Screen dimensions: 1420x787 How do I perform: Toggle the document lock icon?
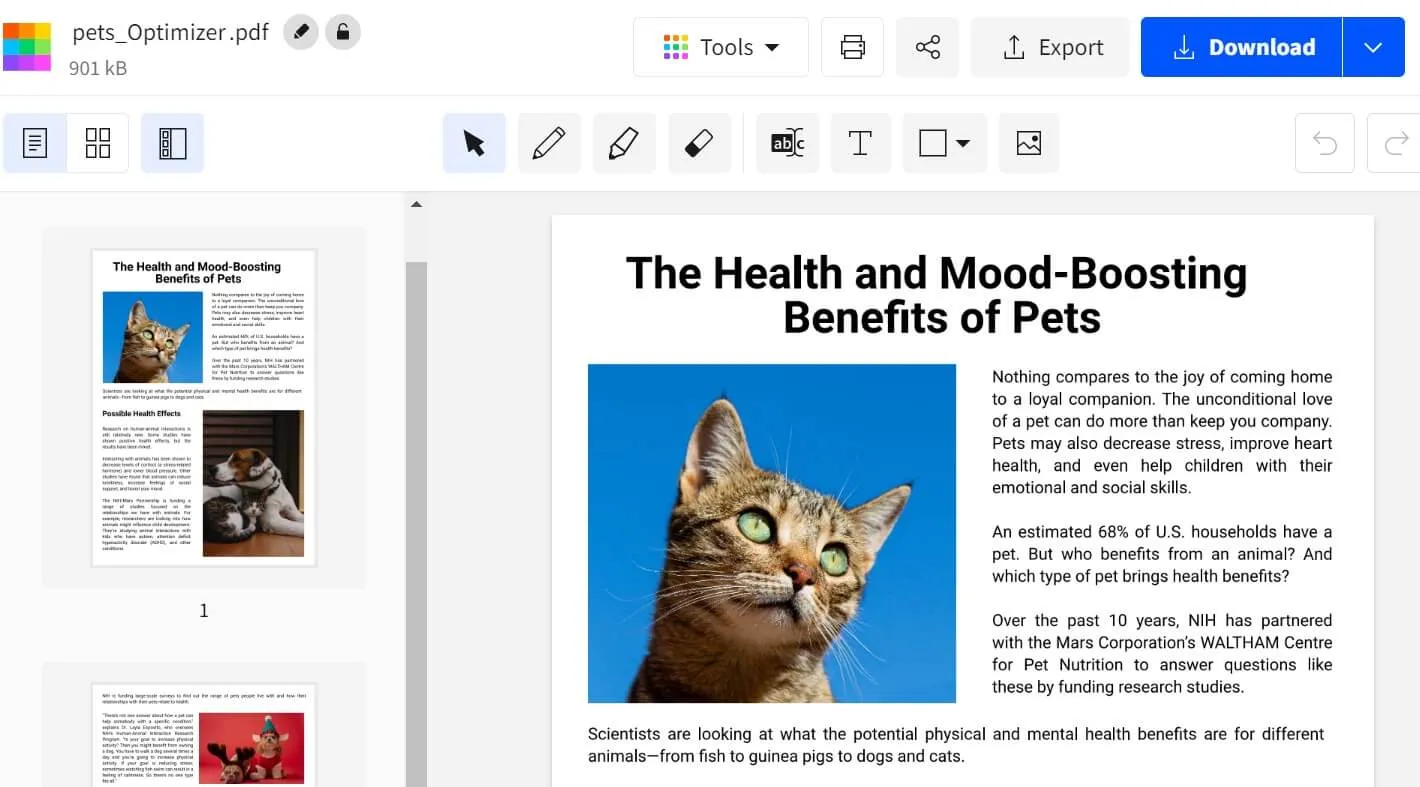pos(343,33)
